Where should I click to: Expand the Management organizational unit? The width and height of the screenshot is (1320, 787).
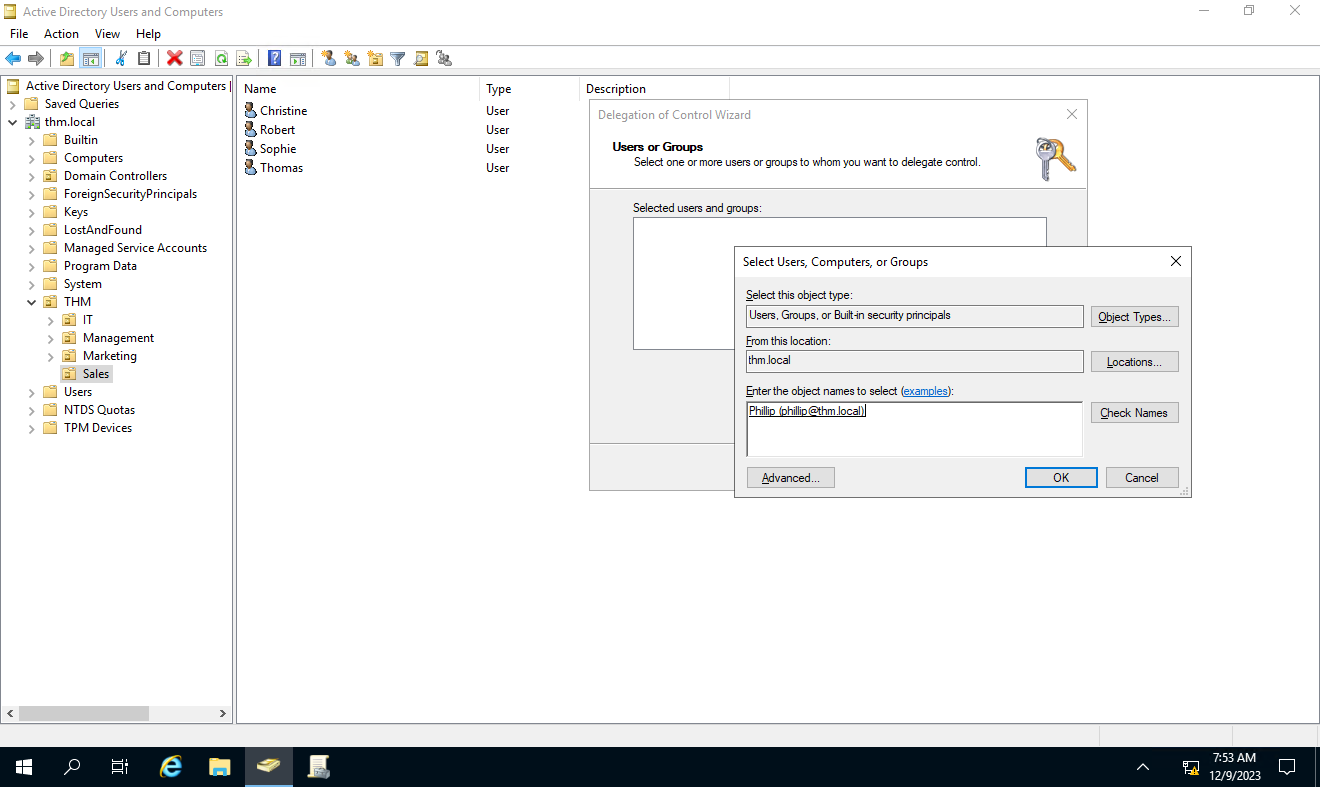click(50, 338)
